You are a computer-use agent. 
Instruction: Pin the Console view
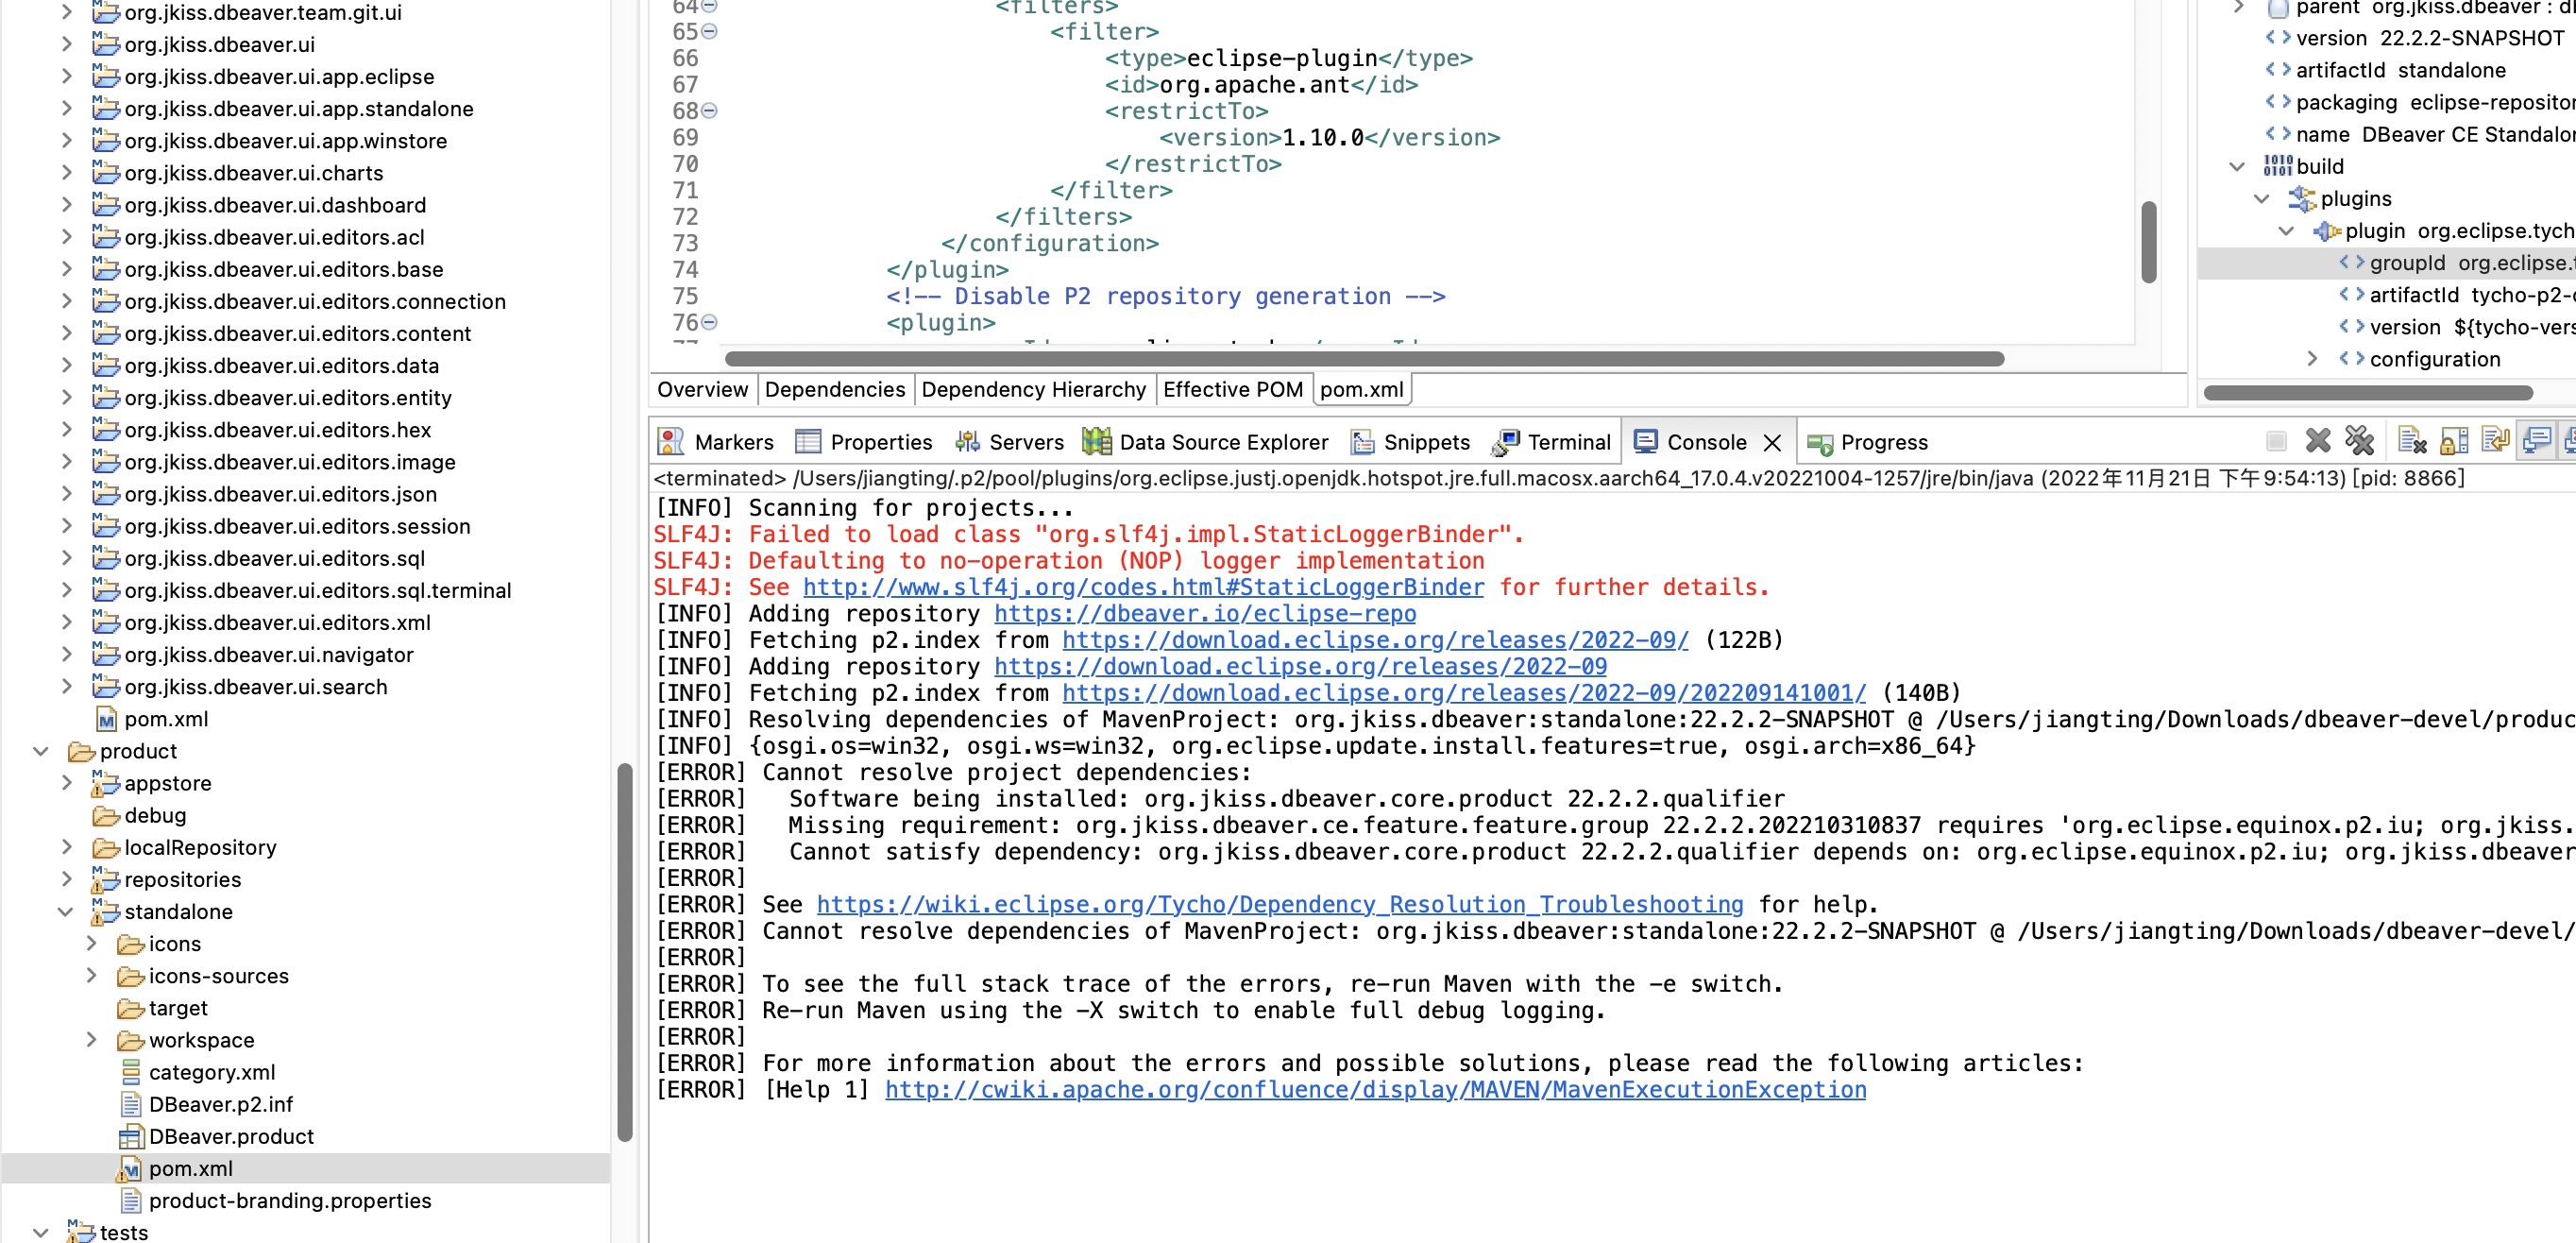pyautogui.click(x=2536, y=442)
